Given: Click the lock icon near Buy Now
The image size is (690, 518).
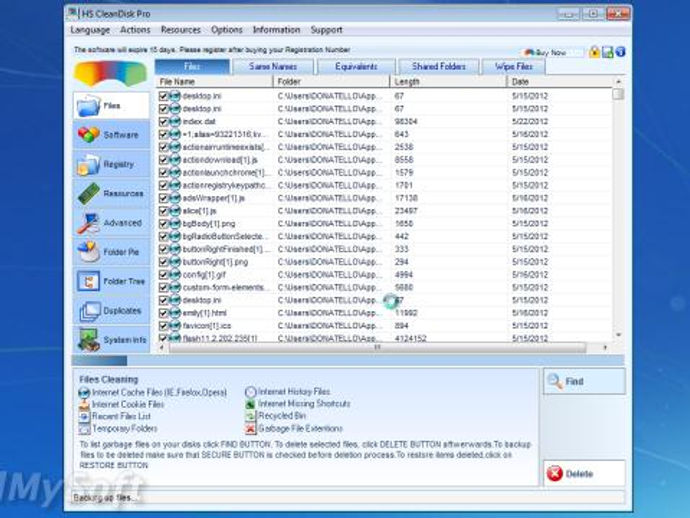Looking at the screenshot, I should 594,52.
